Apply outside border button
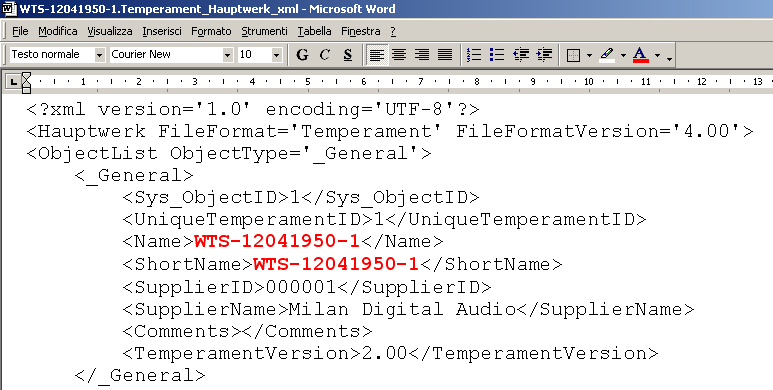 (x=573, y=55)
